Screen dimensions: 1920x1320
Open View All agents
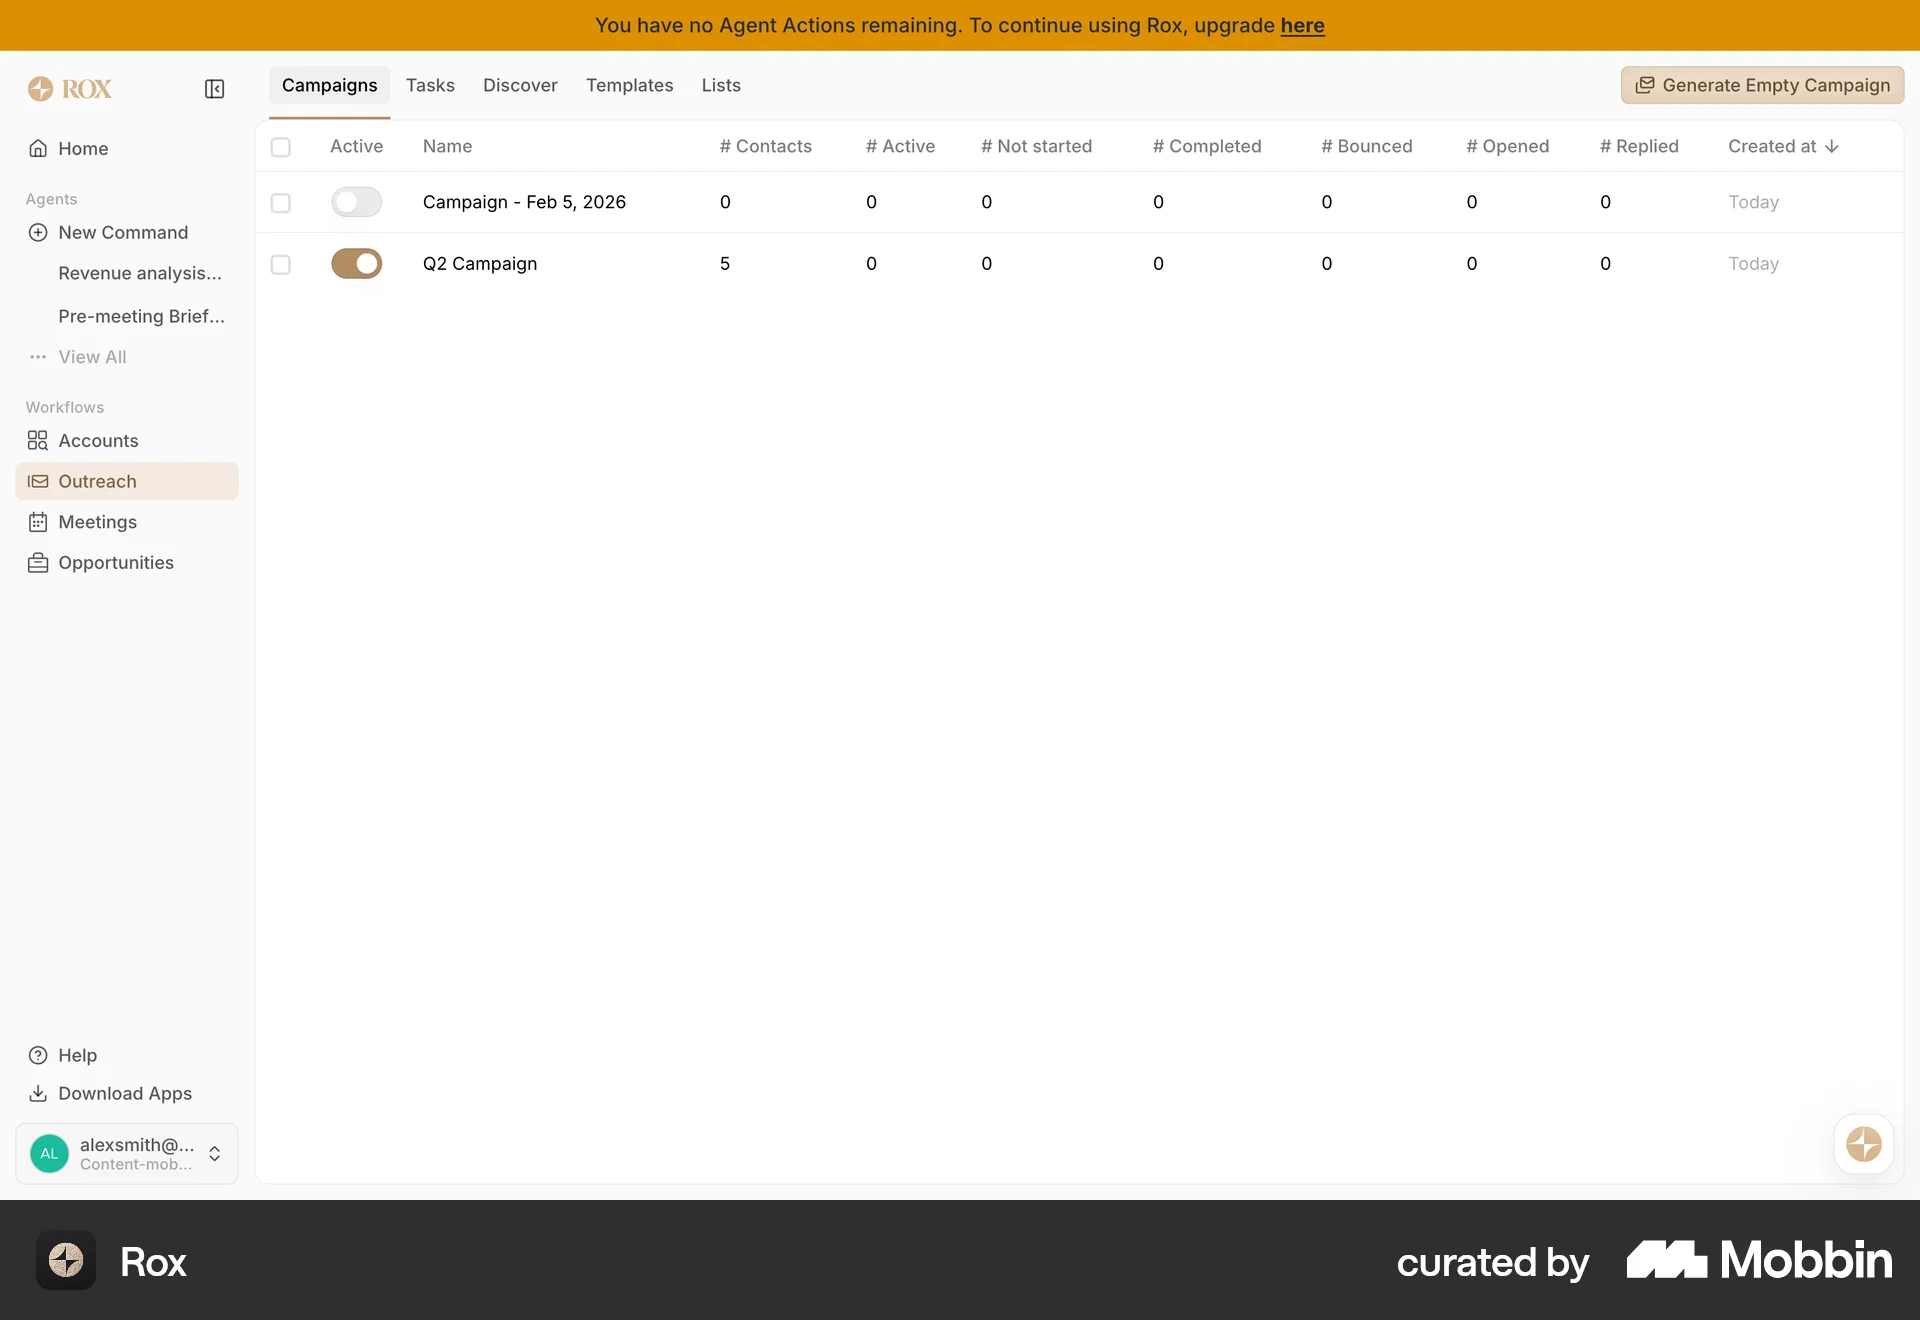click(x=91, y=356)
